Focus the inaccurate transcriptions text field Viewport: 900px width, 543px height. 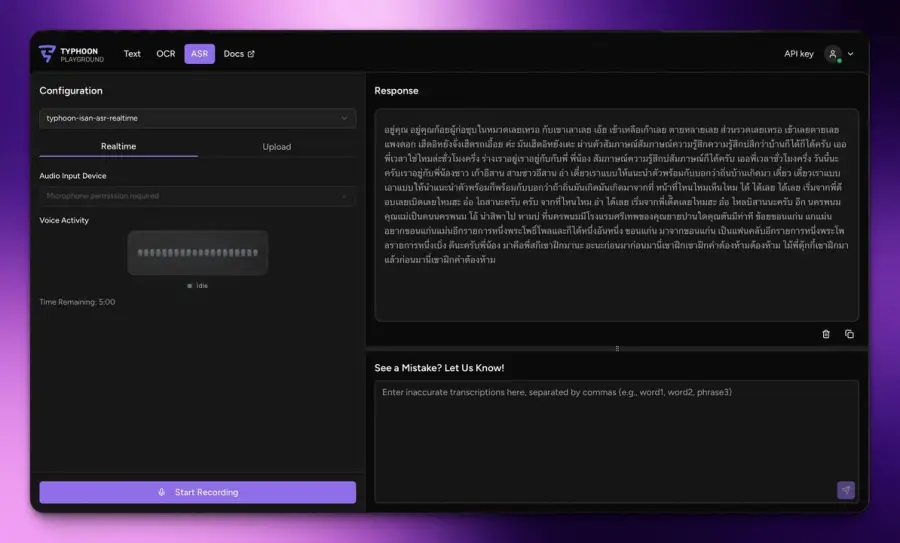point(616,441)
